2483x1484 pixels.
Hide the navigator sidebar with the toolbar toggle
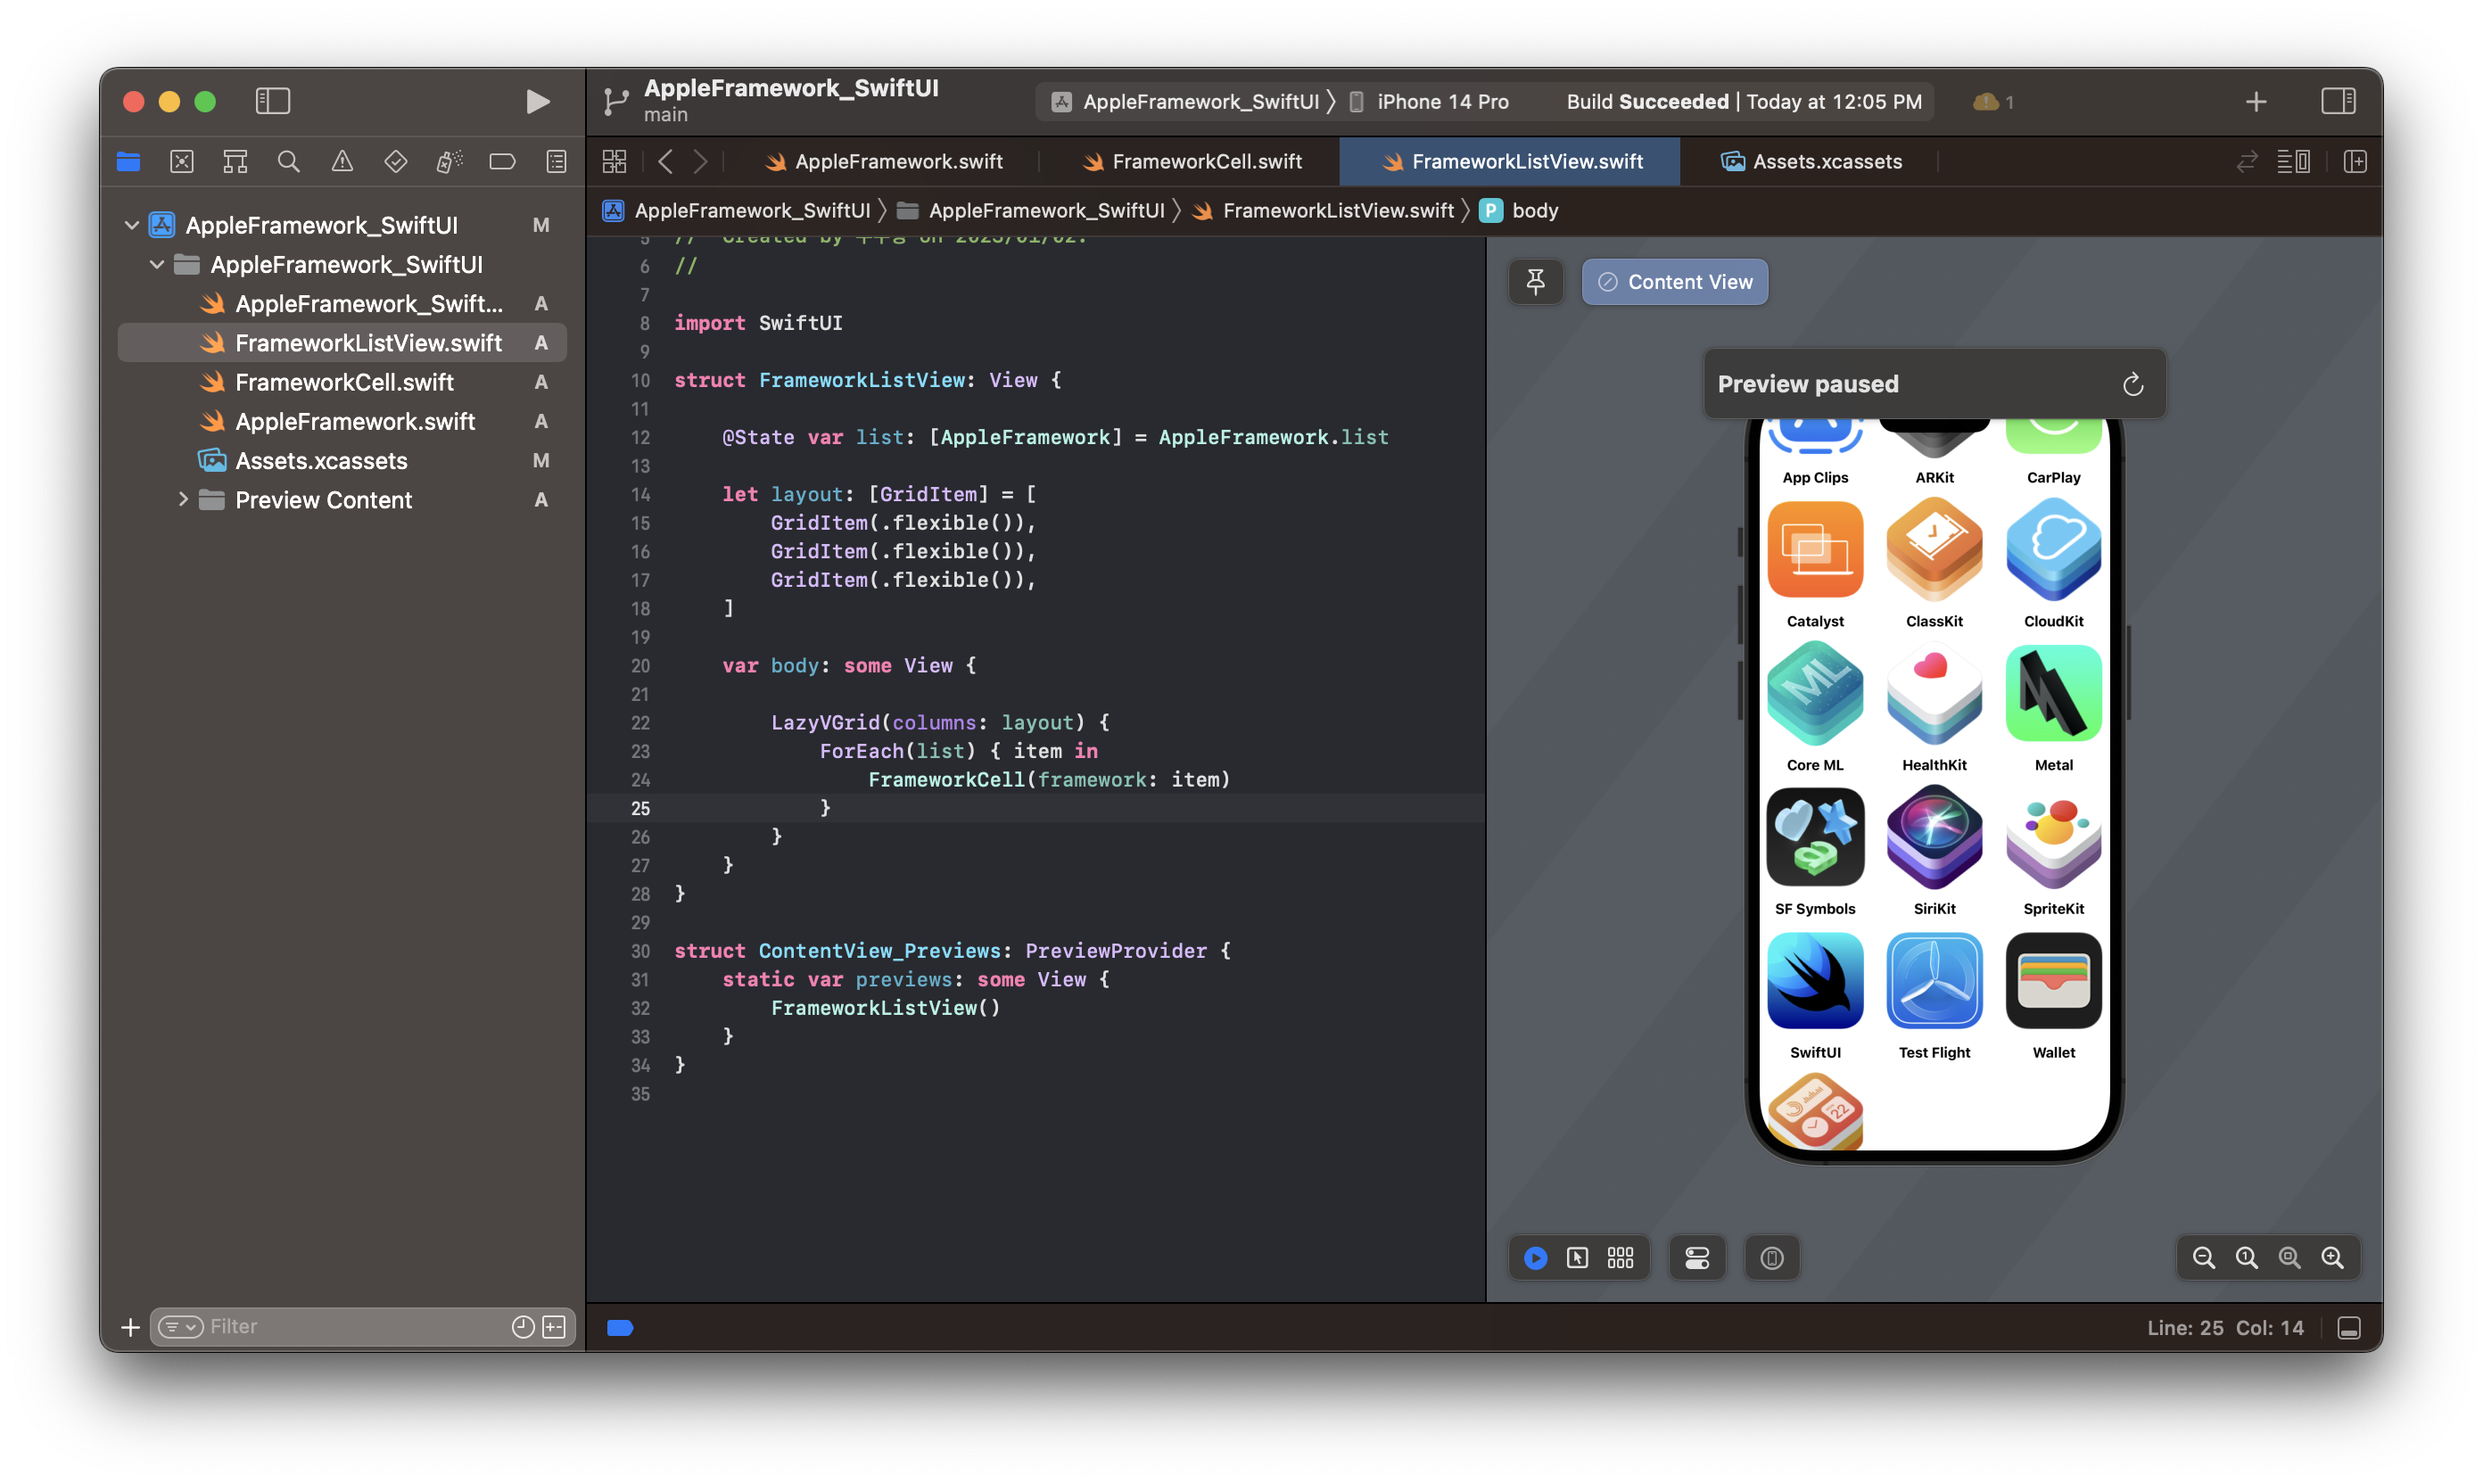[272, 101]
